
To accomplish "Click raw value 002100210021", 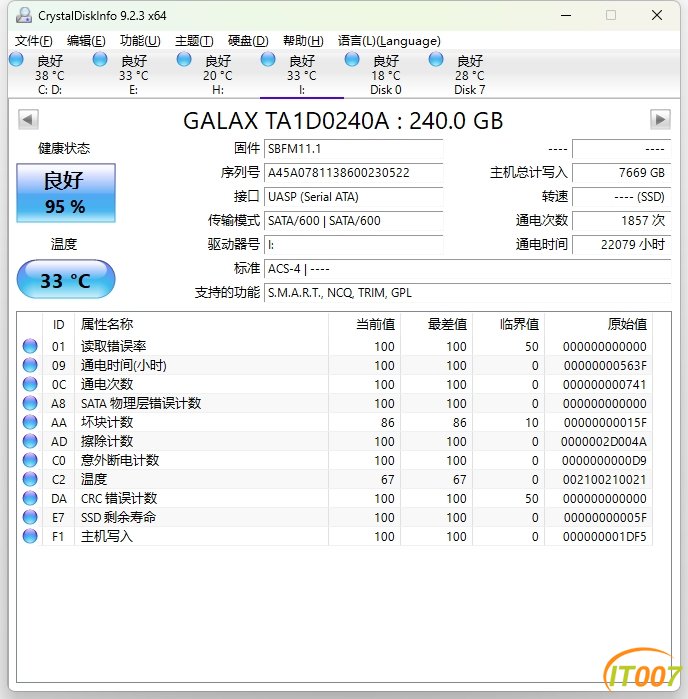I will (604, 480).
